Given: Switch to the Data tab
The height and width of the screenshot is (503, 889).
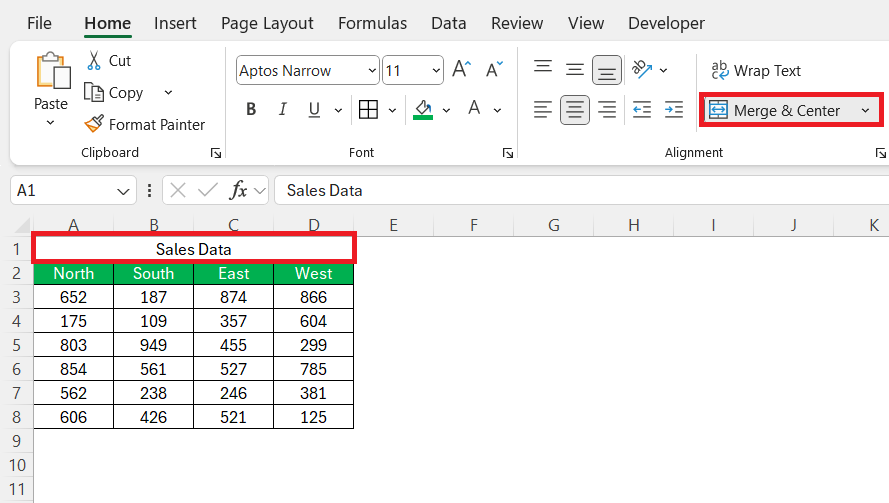Looking at the screenshot, I should pos(448,23).
